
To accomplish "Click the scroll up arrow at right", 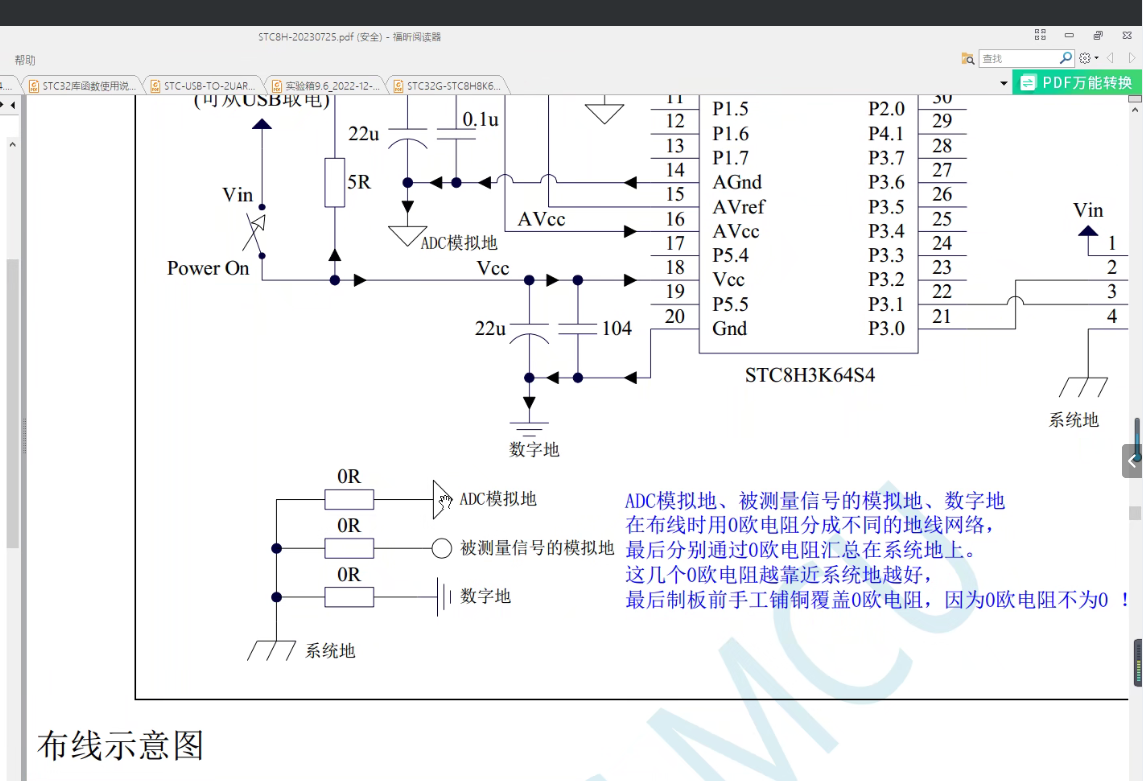I will (x=1135, y=109).
